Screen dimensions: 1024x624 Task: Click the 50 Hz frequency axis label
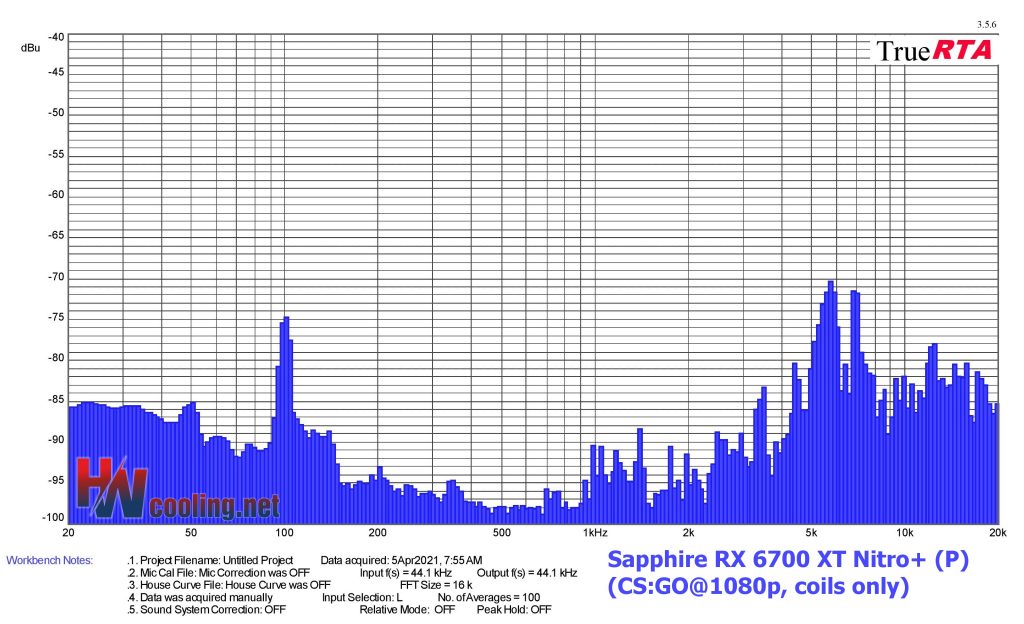point(191,533)
